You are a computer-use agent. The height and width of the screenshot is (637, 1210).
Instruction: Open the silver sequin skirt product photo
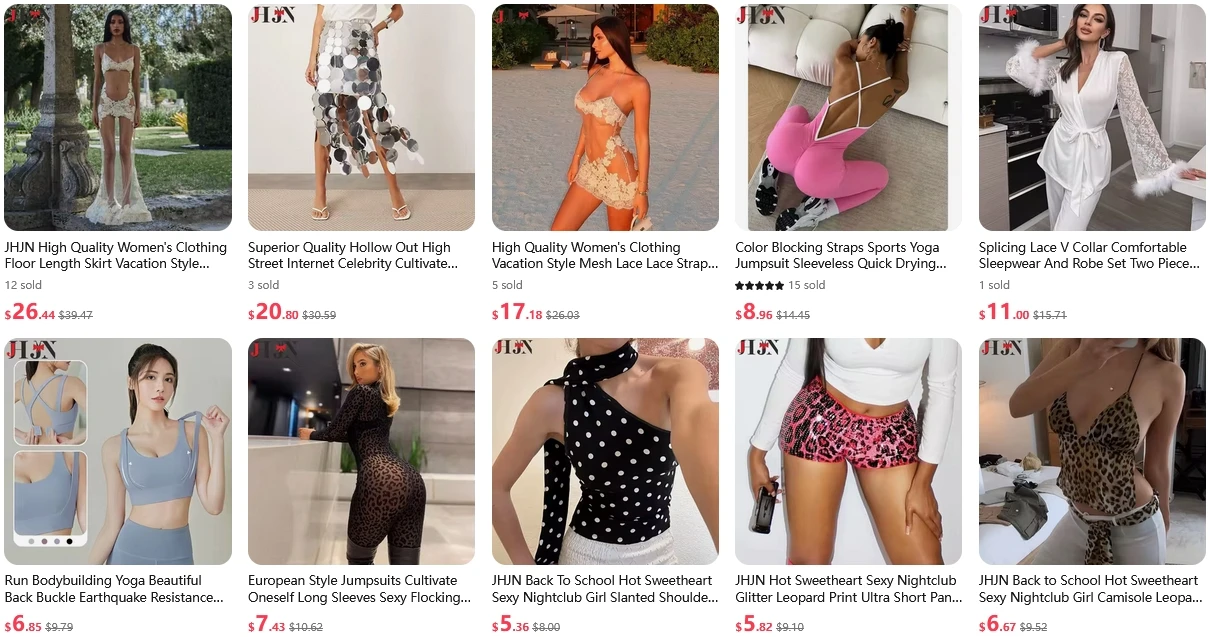coord(361,117)
